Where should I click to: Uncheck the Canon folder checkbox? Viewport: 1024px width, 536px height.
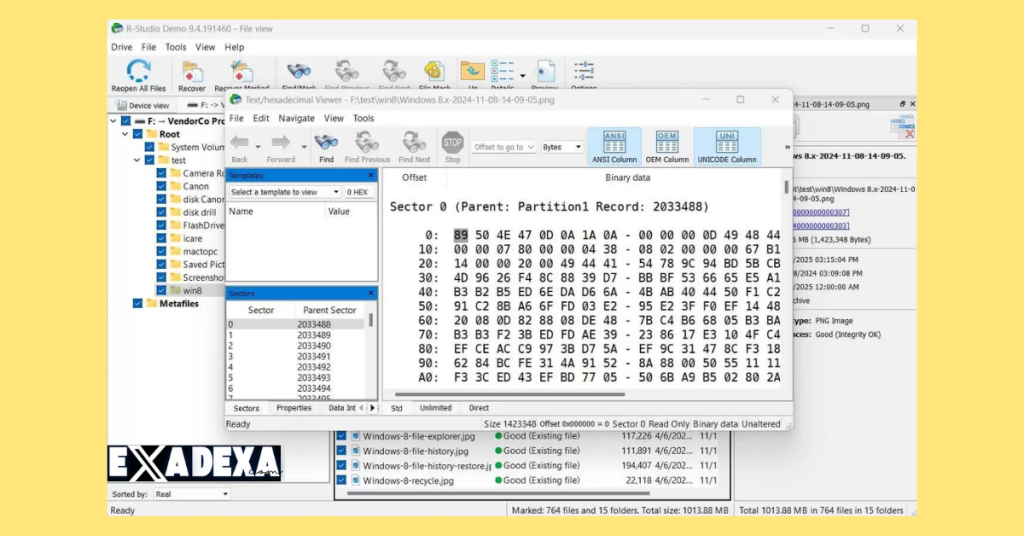161,186
